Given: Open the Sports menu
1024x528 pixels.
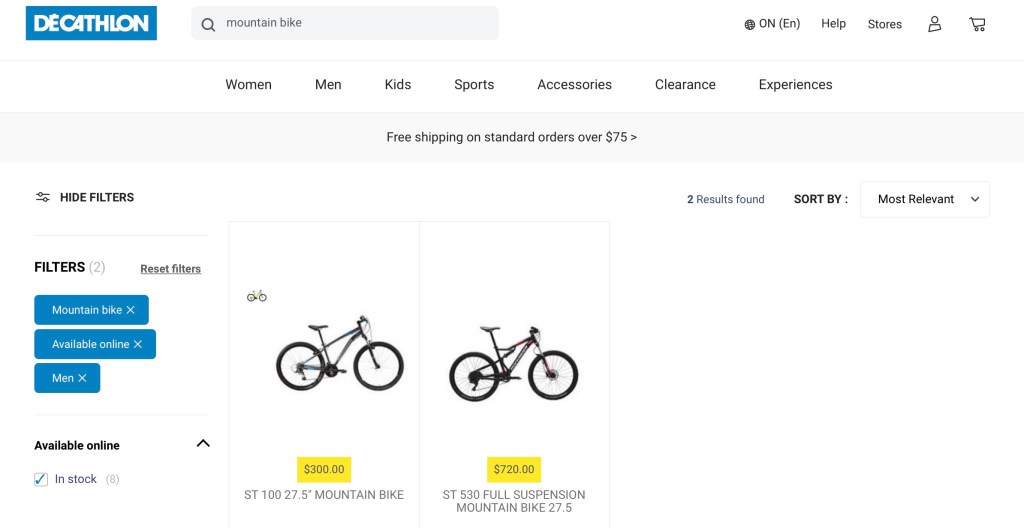Looking at the screenshot, I should [x=474, y=85].
